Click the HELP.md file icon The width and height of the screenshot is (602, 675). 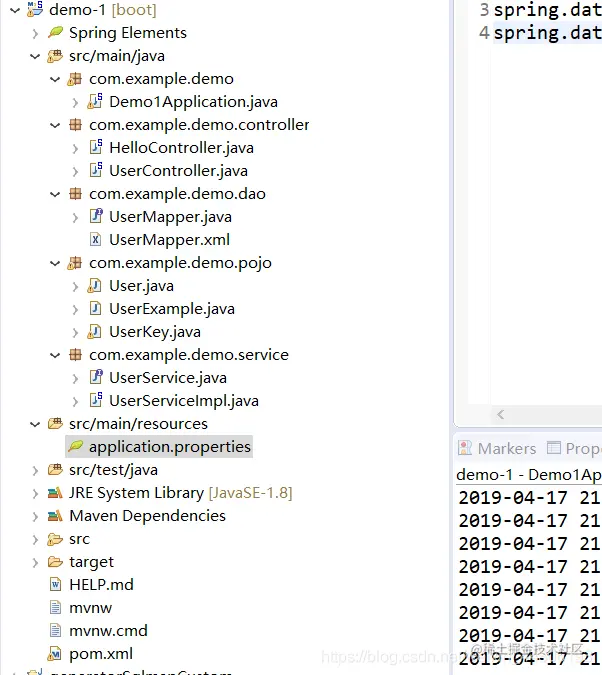(55, 585)
